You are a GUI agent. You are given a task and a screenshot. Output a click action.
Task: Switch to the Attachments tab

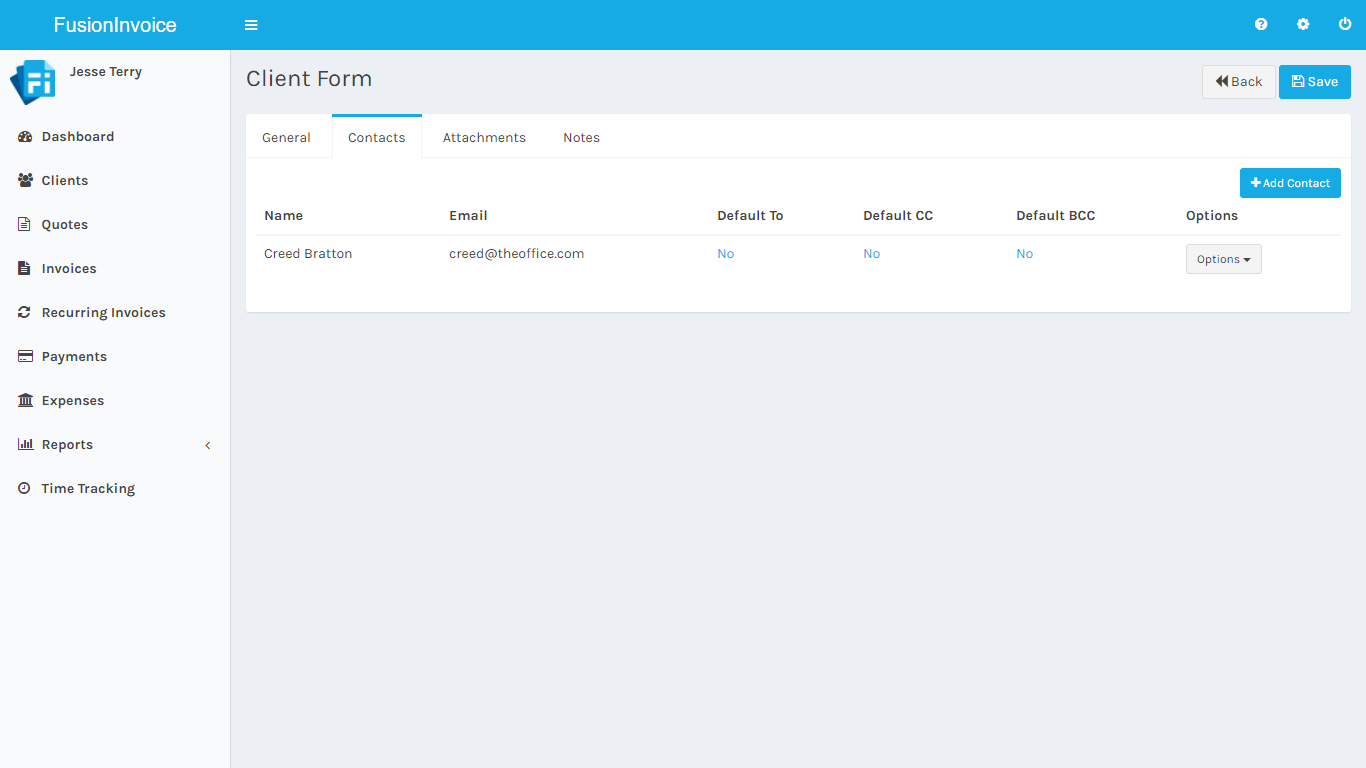pos(484,138)
